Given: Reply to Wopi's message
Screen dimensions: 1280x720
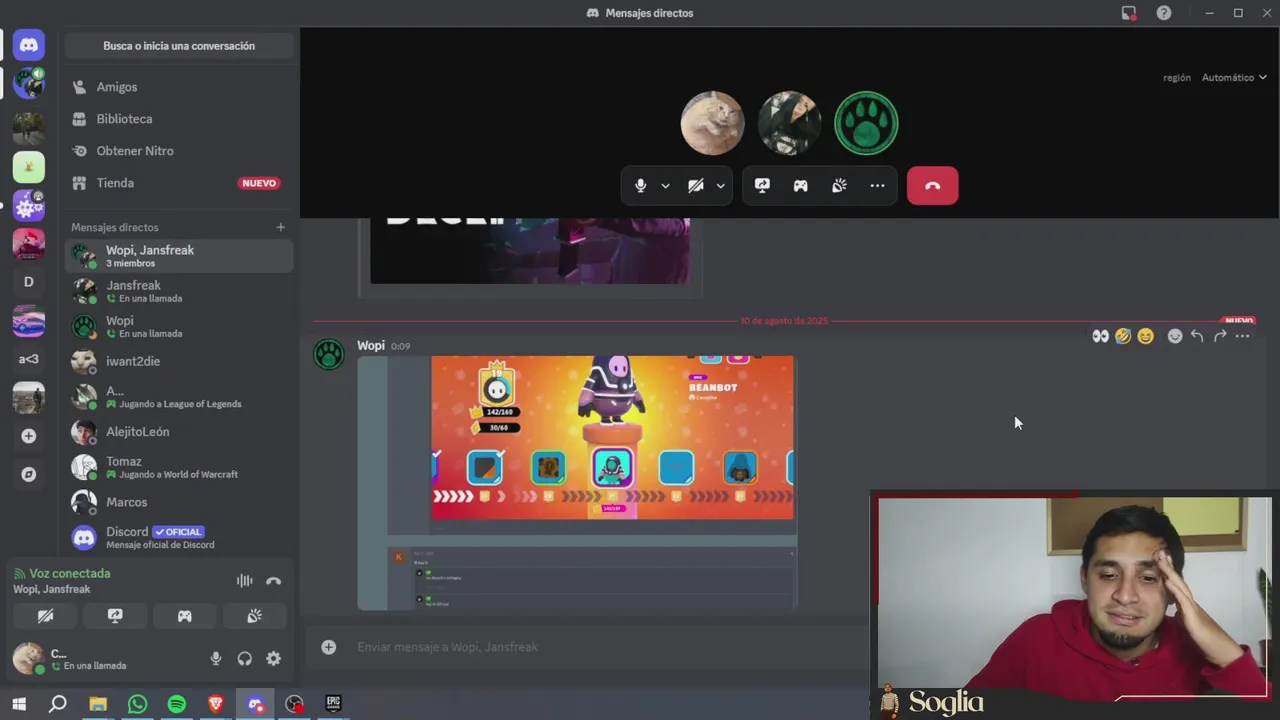Looking at the screenshot, I should (1197, 336).
